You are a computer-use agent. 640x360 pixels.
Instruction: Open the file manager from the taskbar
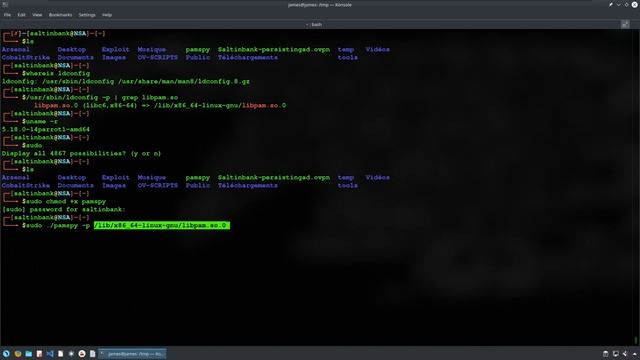(28, 353)
